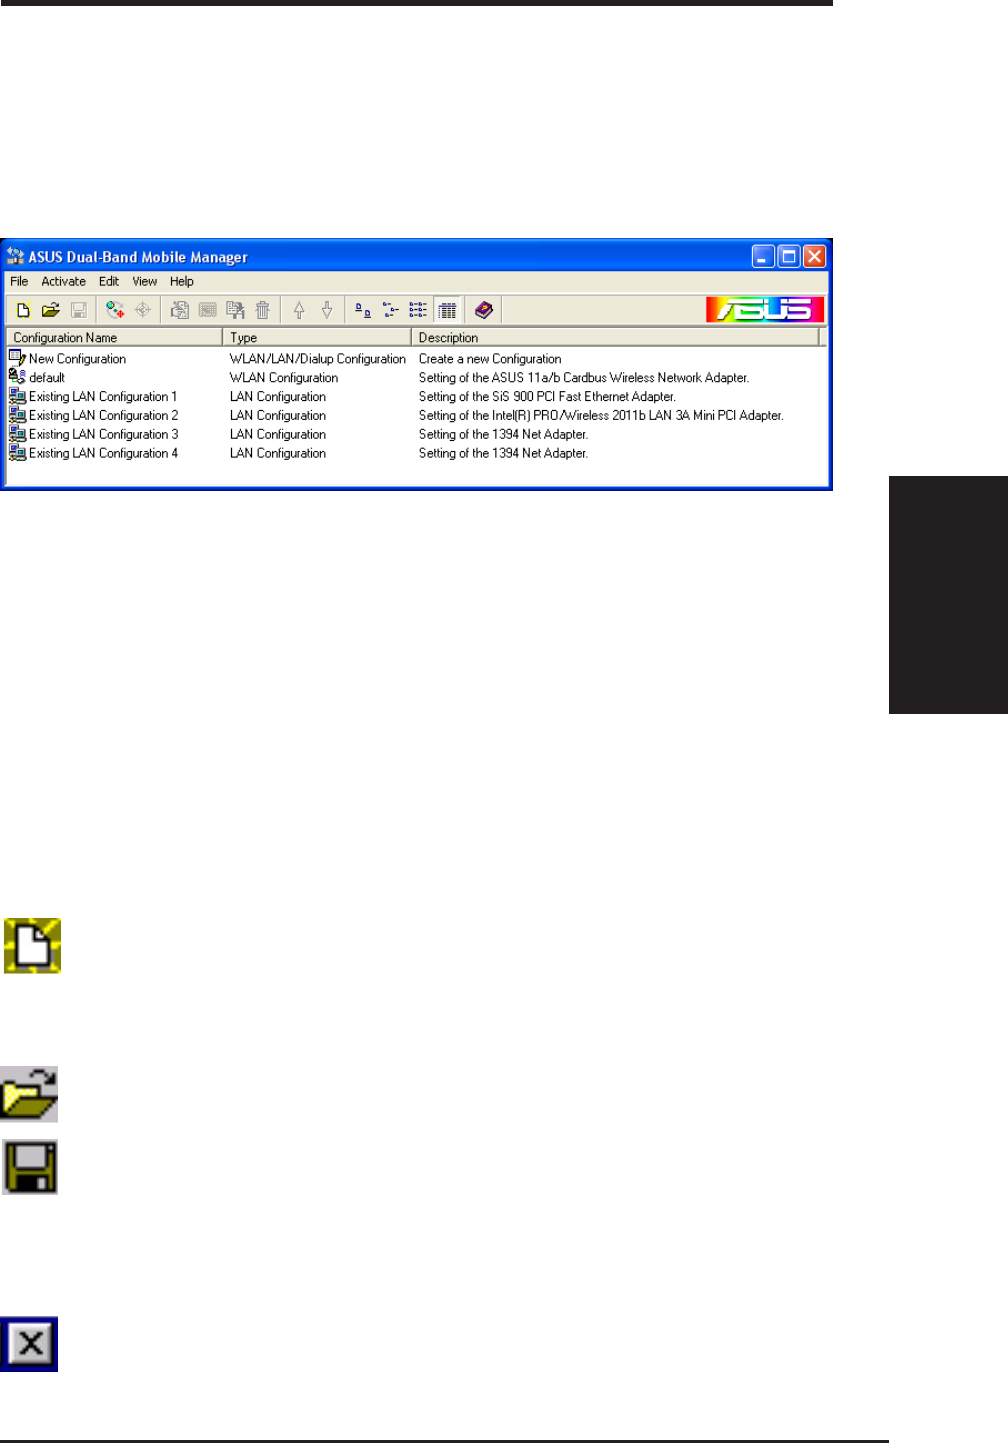
Task: Maximize the Mobile Manager window
Action: [789, 256]
